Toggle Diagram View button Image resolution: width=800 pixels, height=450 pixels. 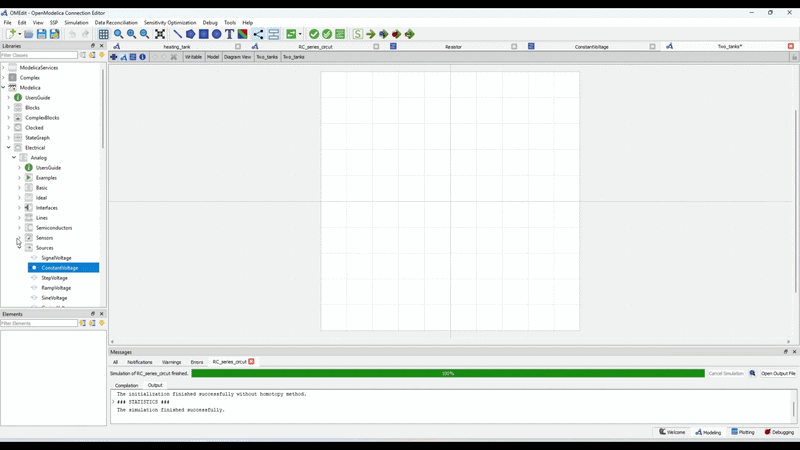pos(123,57)
